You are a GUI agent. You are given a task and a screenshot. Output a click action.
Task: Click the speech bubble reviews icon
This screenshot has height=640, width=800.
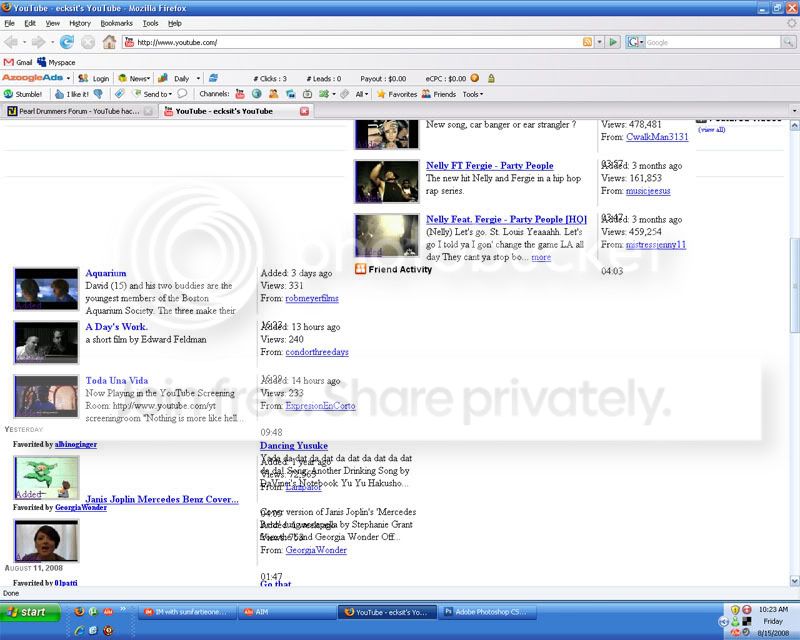pyautogui.click(x=182, y=94)
